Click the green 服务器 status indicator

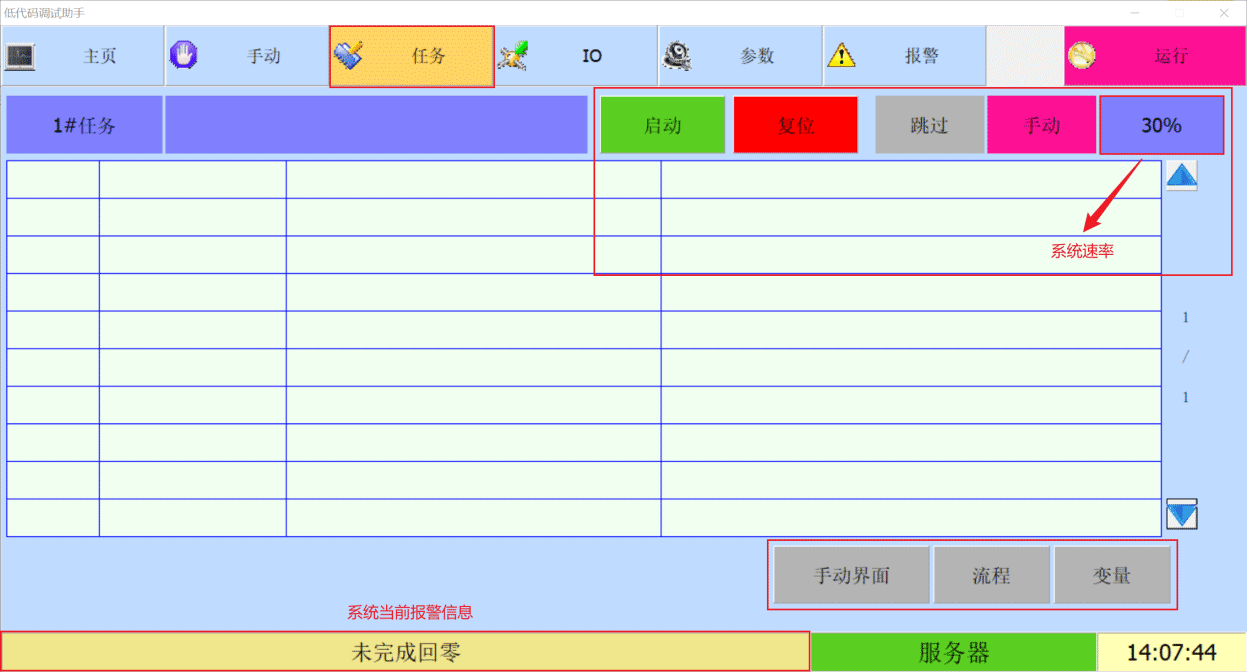(953, 653)
